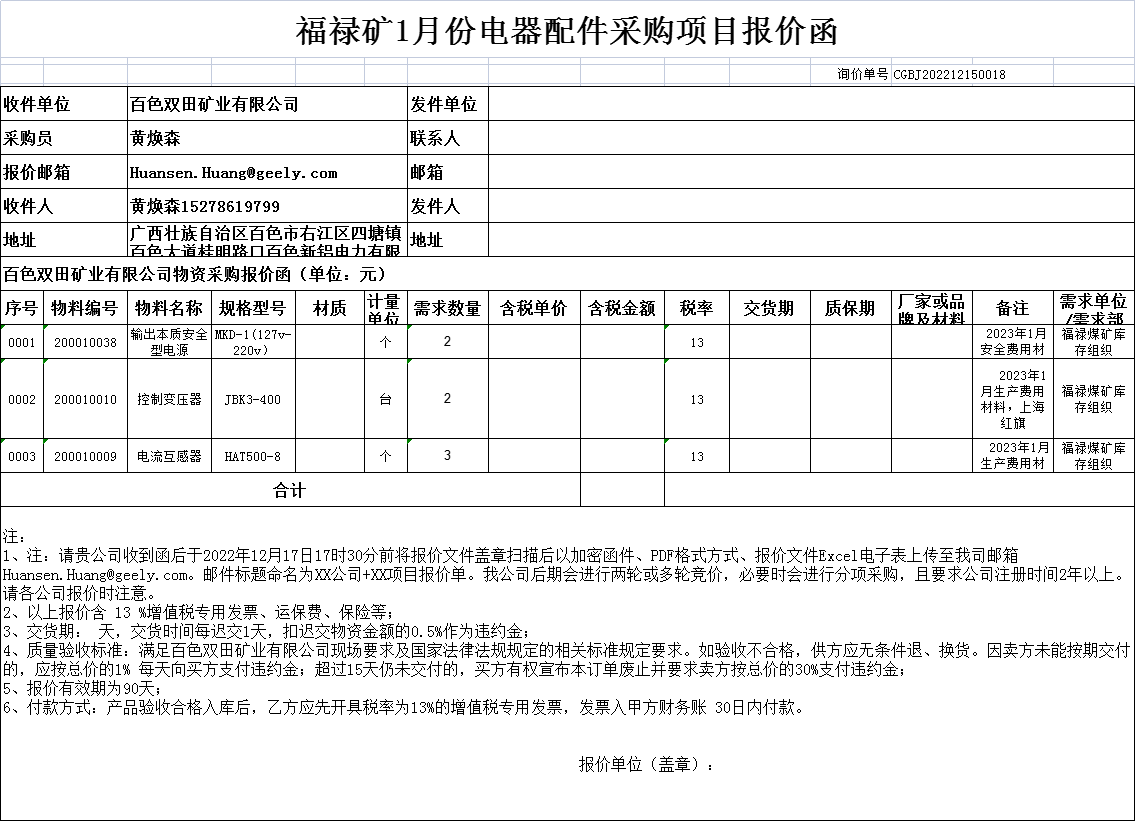Click item name '控制变压器'
Image resolution: width=1135 pixels, height=821 pixels.
point(169,400)
